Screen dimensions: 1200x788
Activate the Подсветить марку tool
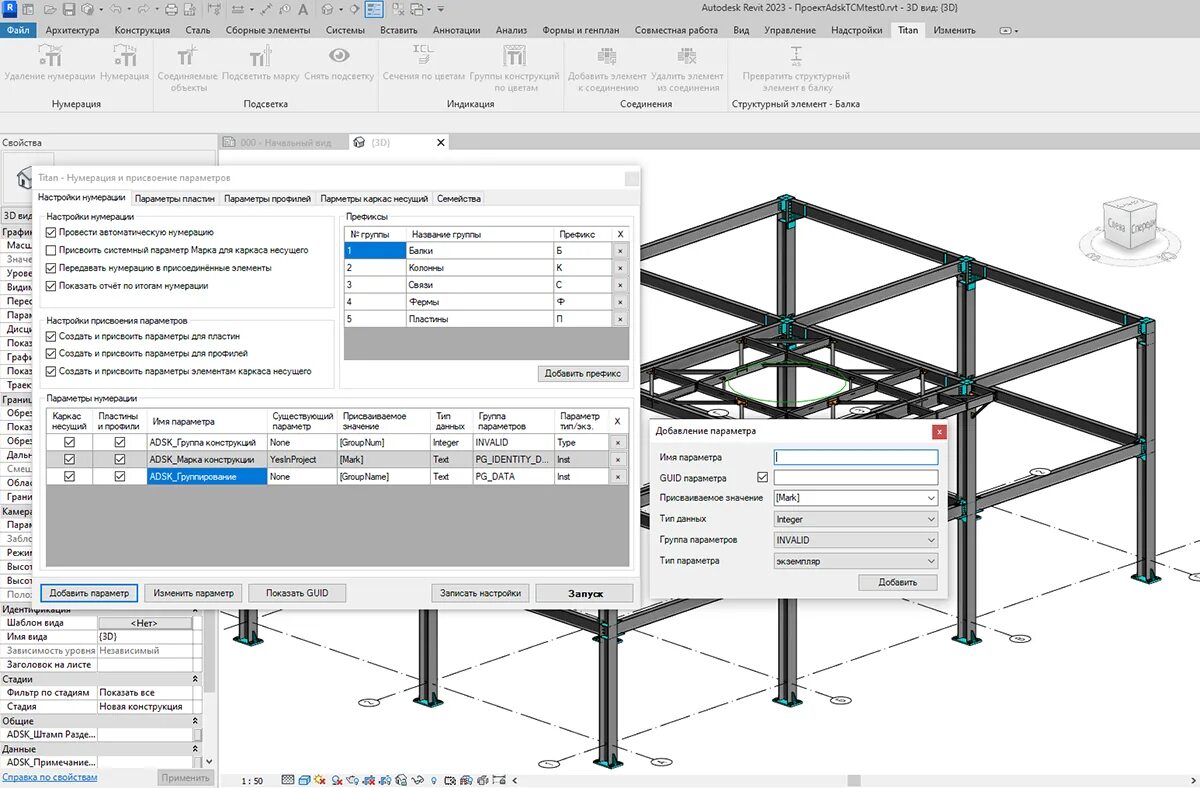(x=260, y=64)
